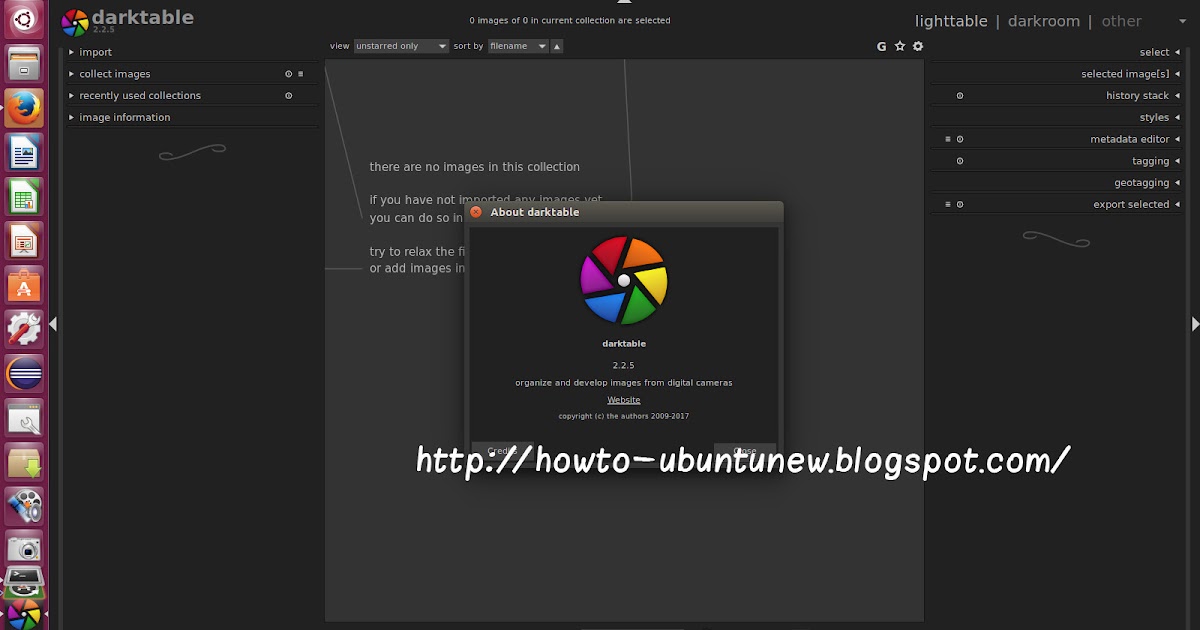Open the Ubuntu Dash launcher
Image resolution: width=1200 pixels, height=630 pixels.
24,20
